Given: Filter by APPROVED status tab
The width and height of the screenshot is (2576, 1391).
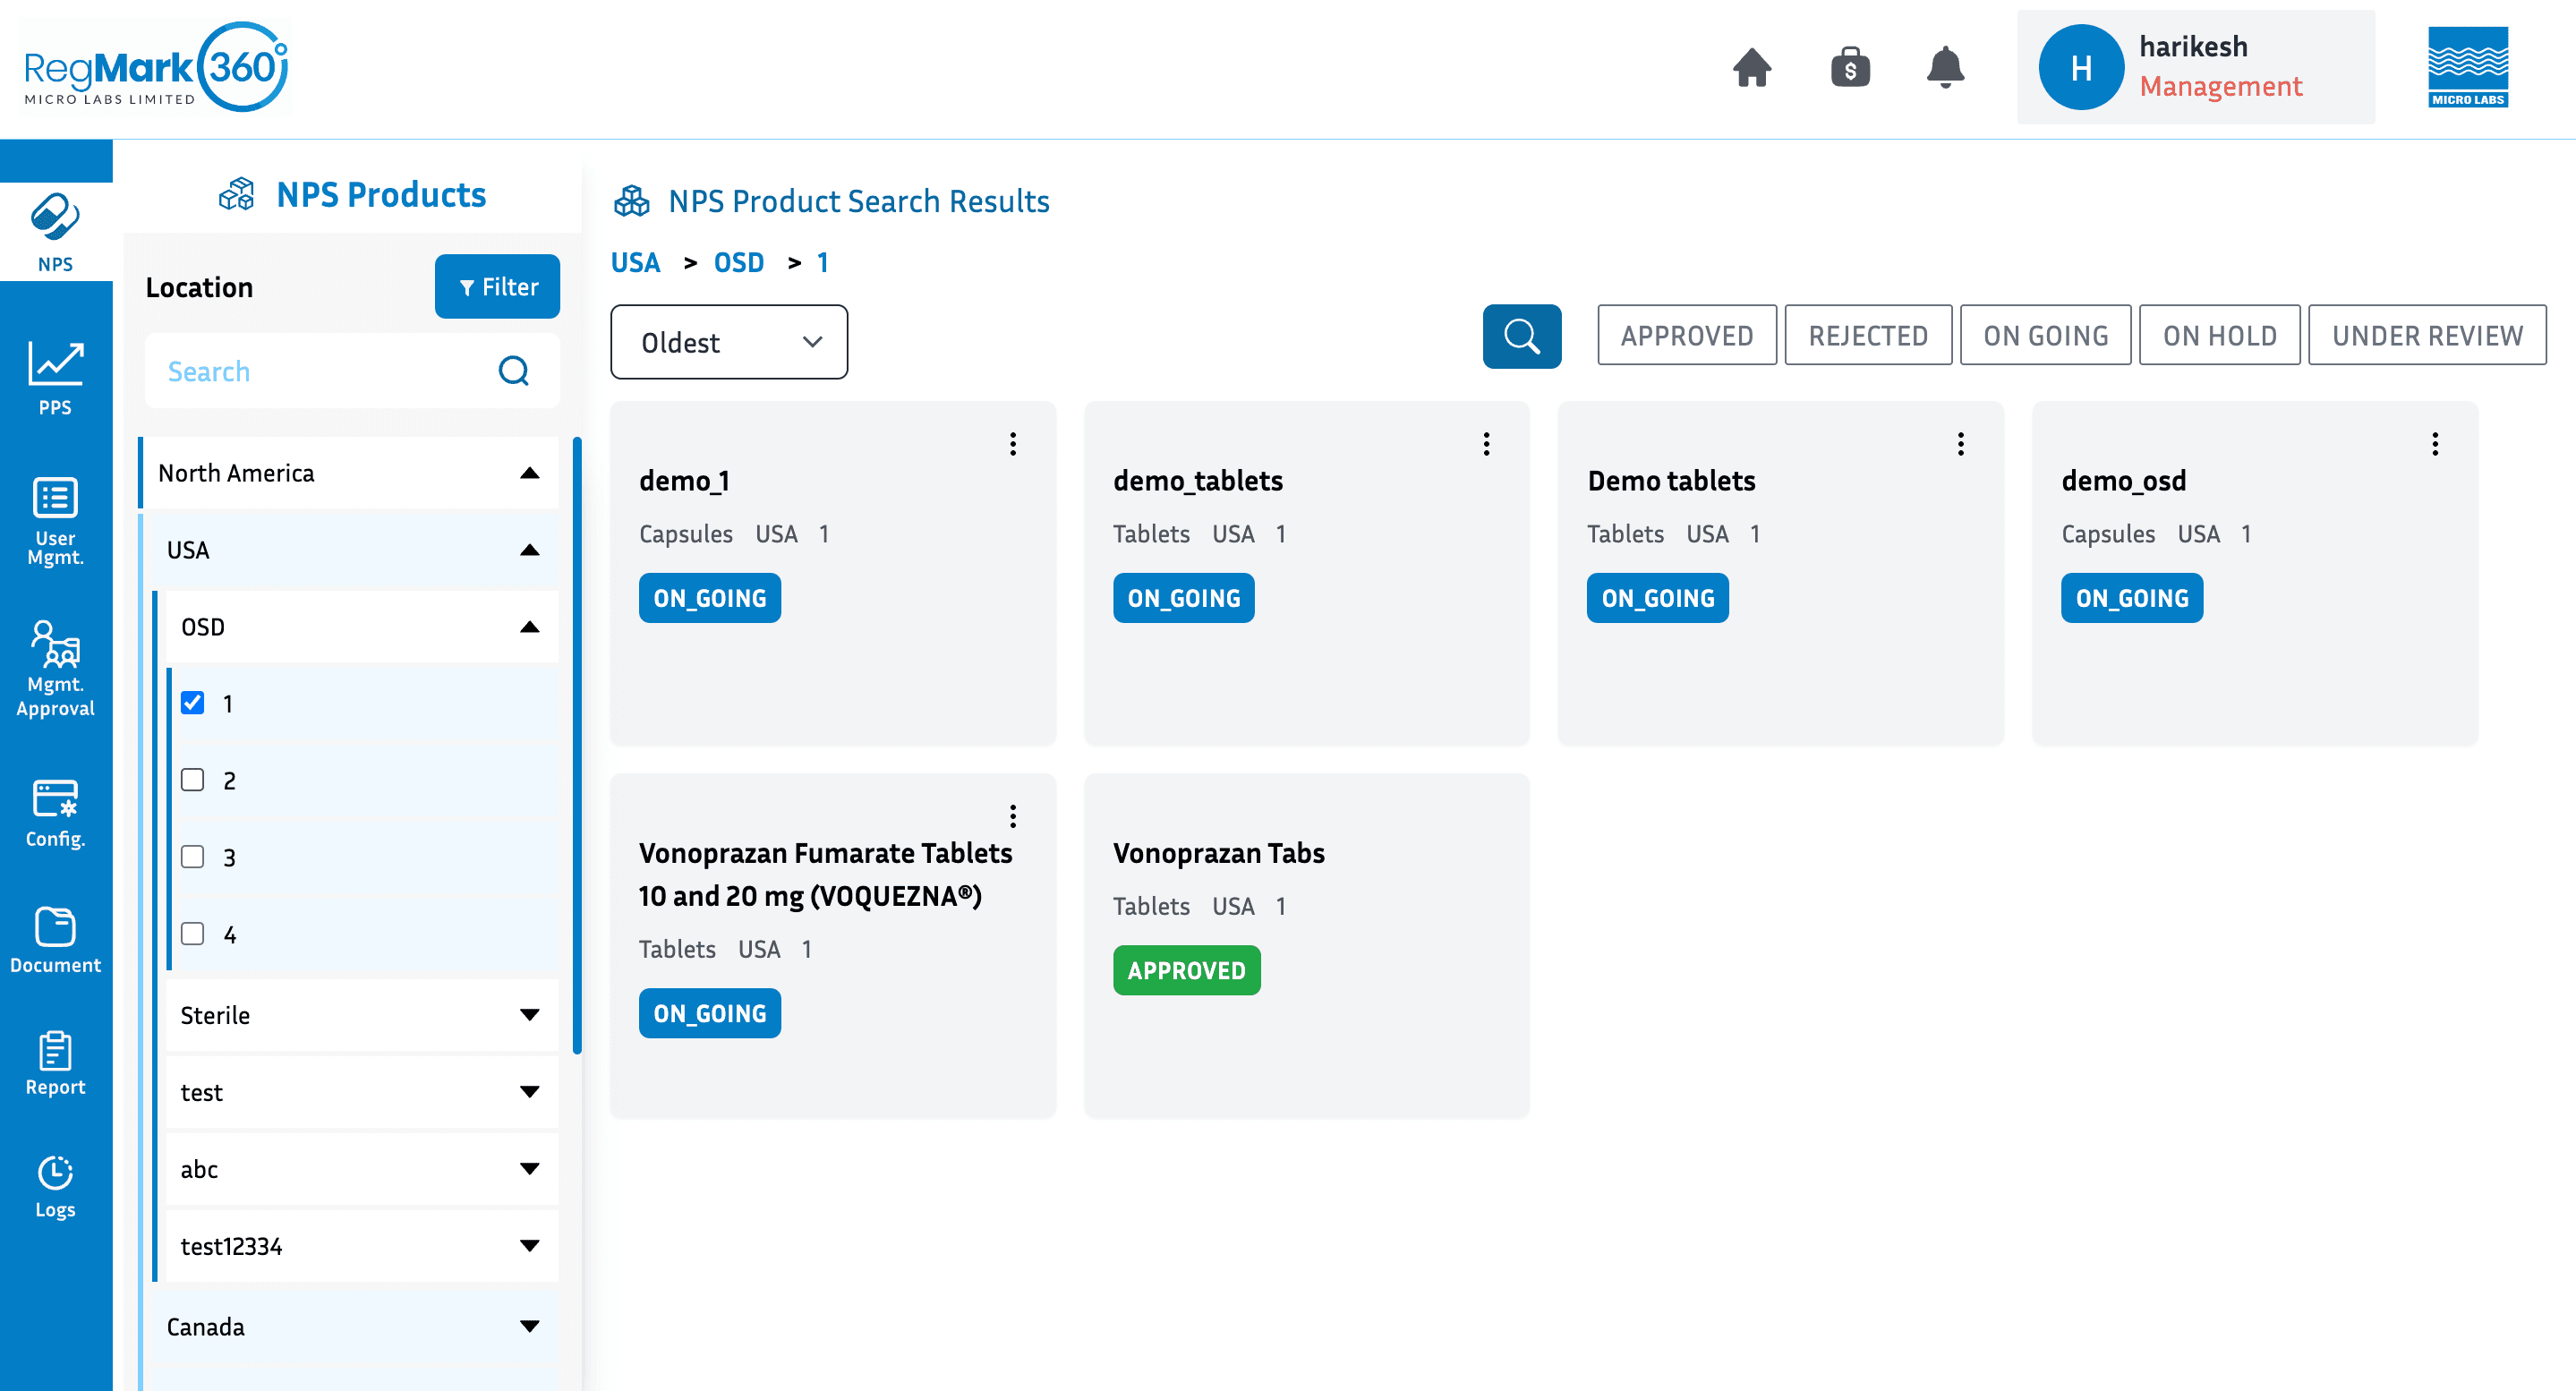Looking at the screenshot, I should [x=1686, y=335].
